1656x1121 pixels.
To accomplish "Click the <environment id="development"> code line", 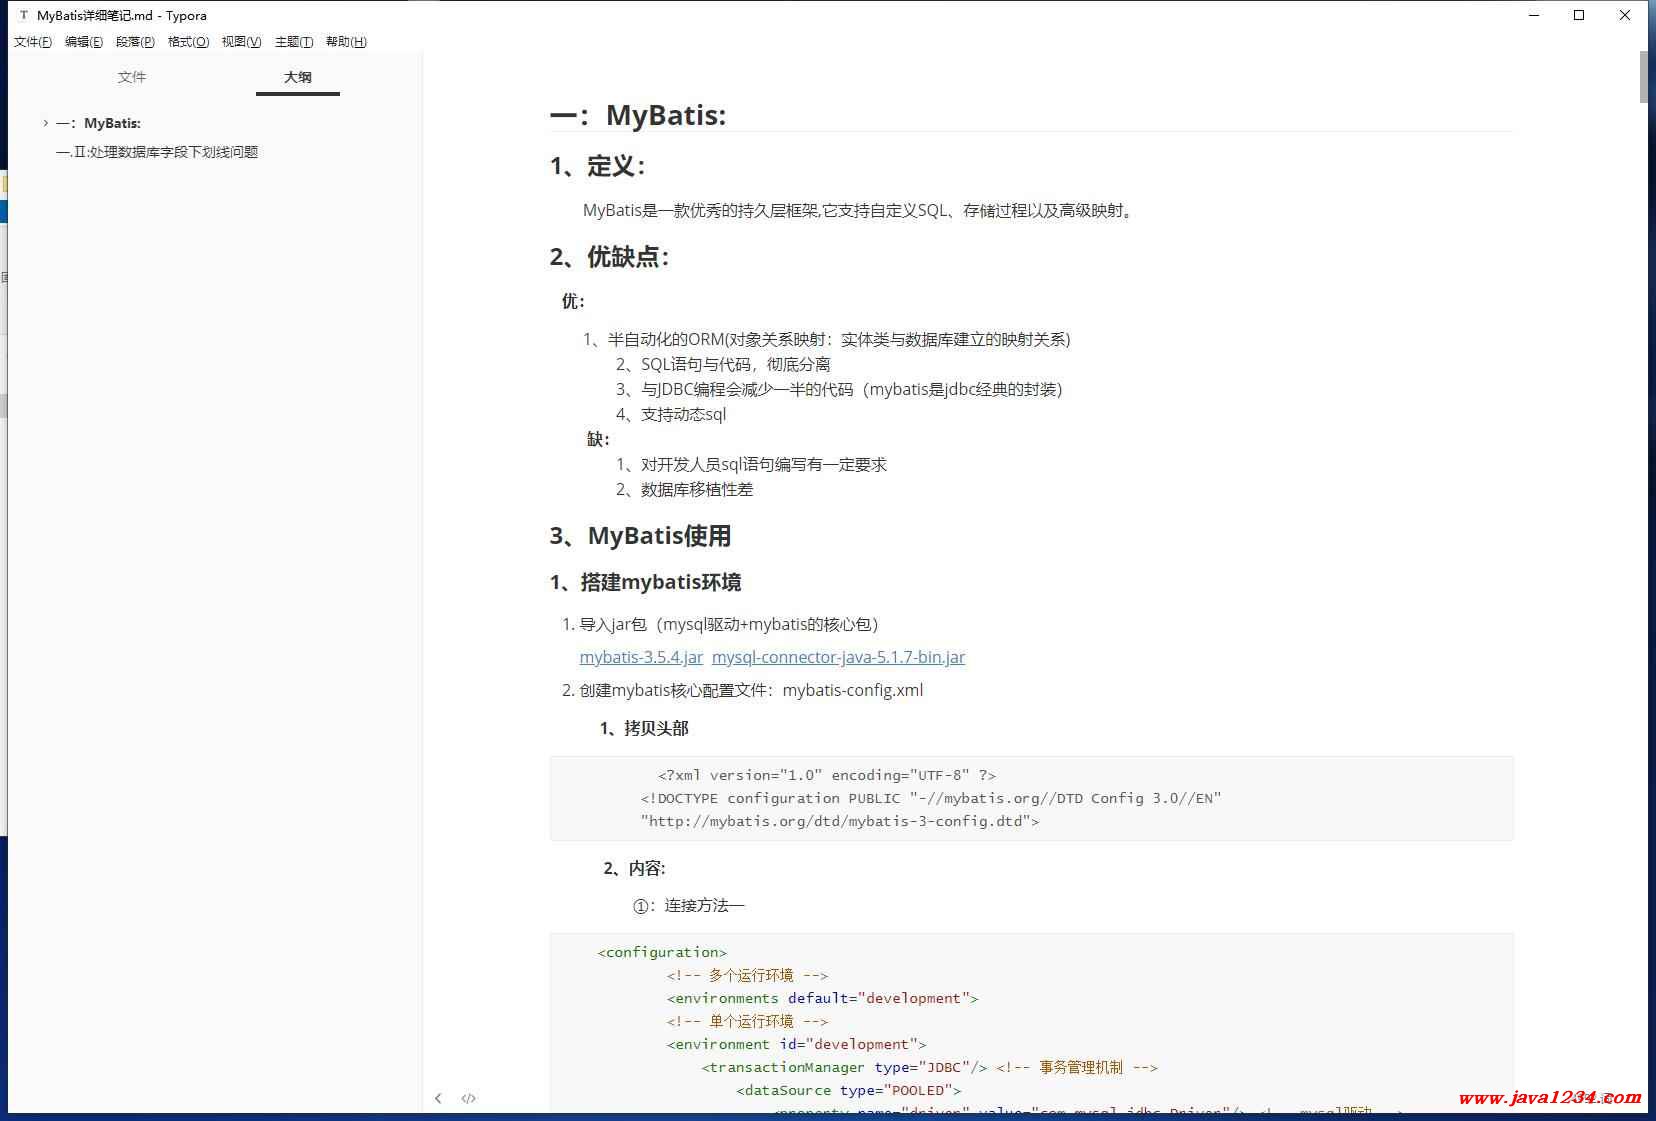I will [x=796, y=1044].
